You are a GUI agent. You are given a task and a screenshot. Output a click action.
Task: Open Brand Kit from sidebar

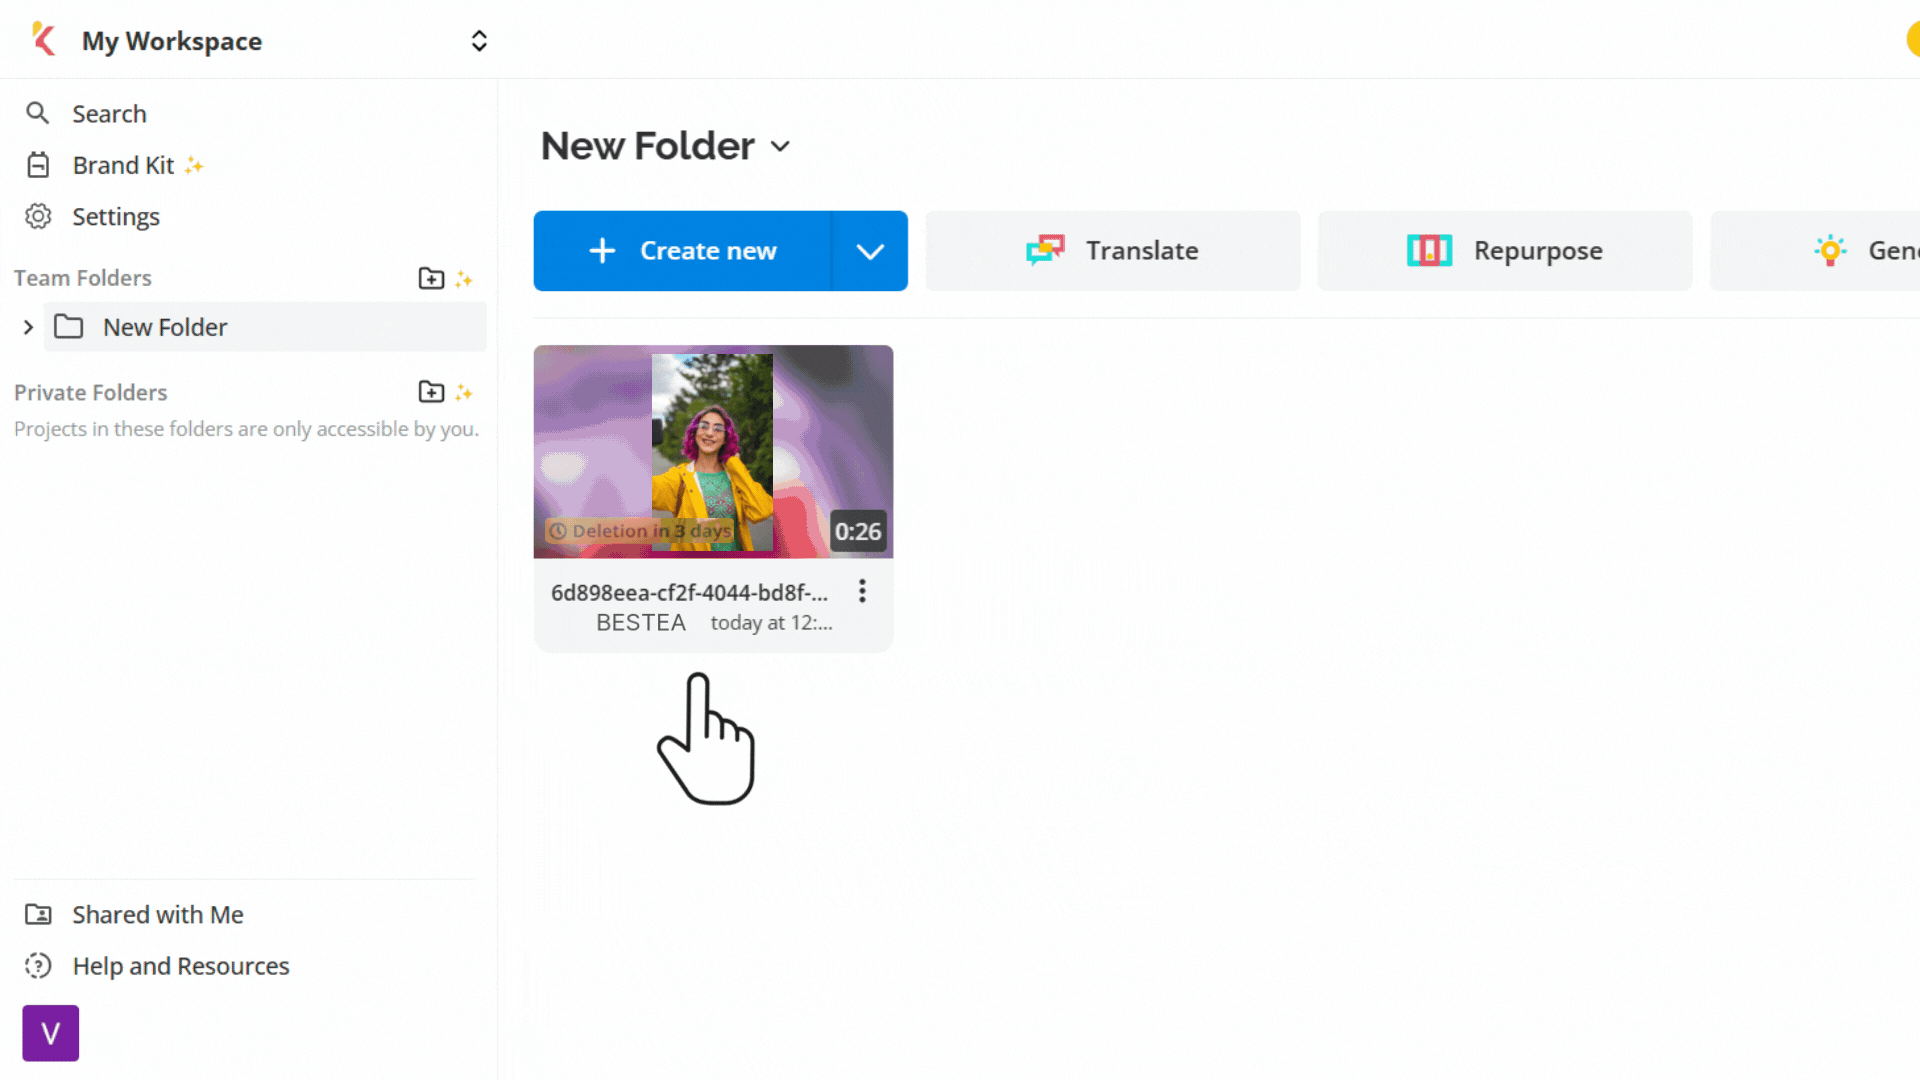point(123,165)
